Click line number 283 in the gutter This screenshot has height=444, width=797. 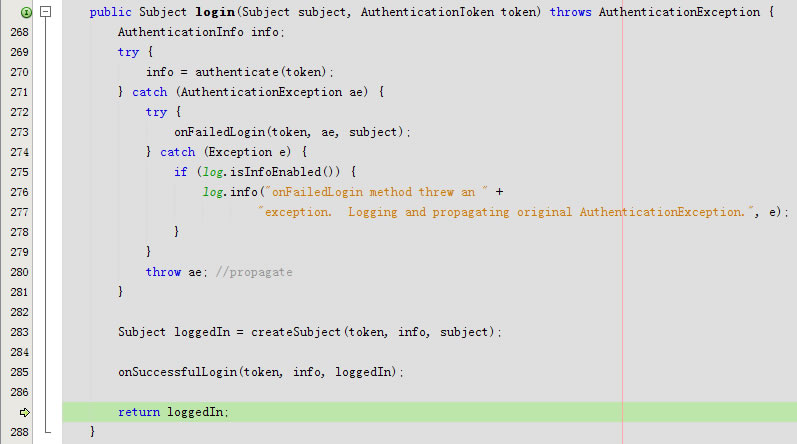[x=19, y=332]
